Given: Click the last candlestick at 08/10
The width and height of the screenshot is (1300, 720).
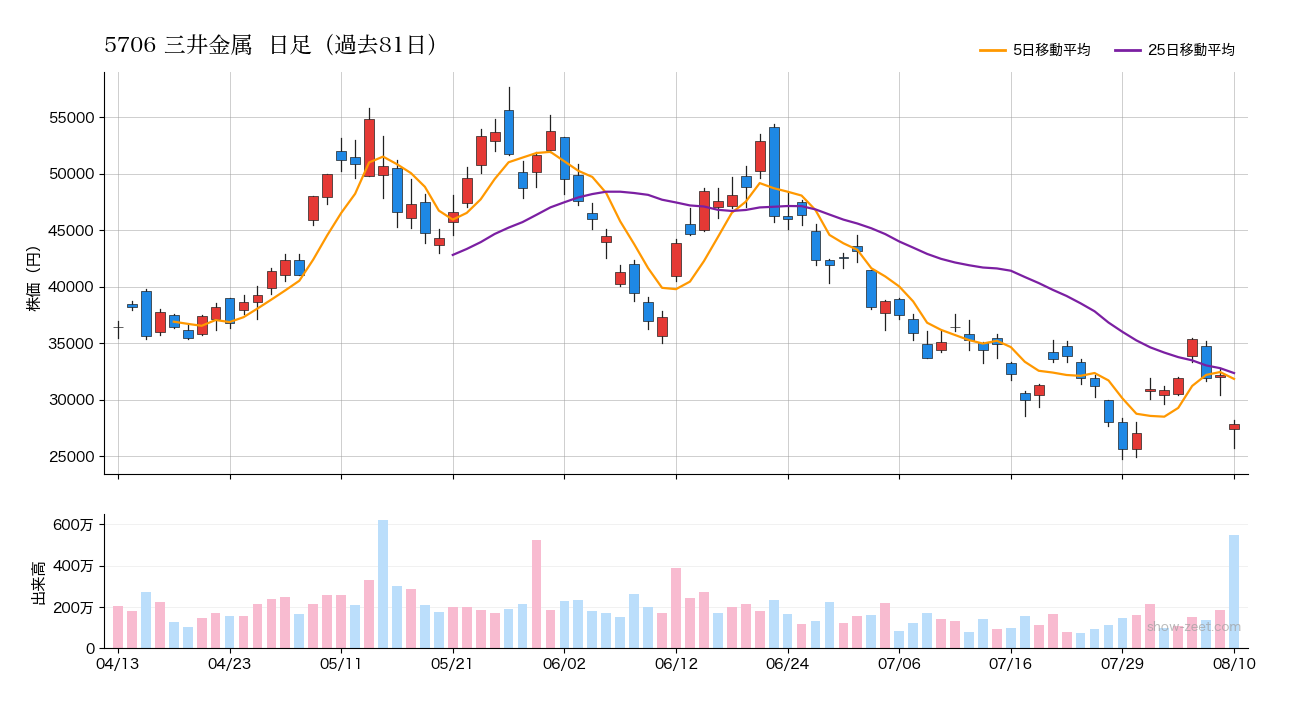Looking at the screenshot, I should [x=1234, y=427].
